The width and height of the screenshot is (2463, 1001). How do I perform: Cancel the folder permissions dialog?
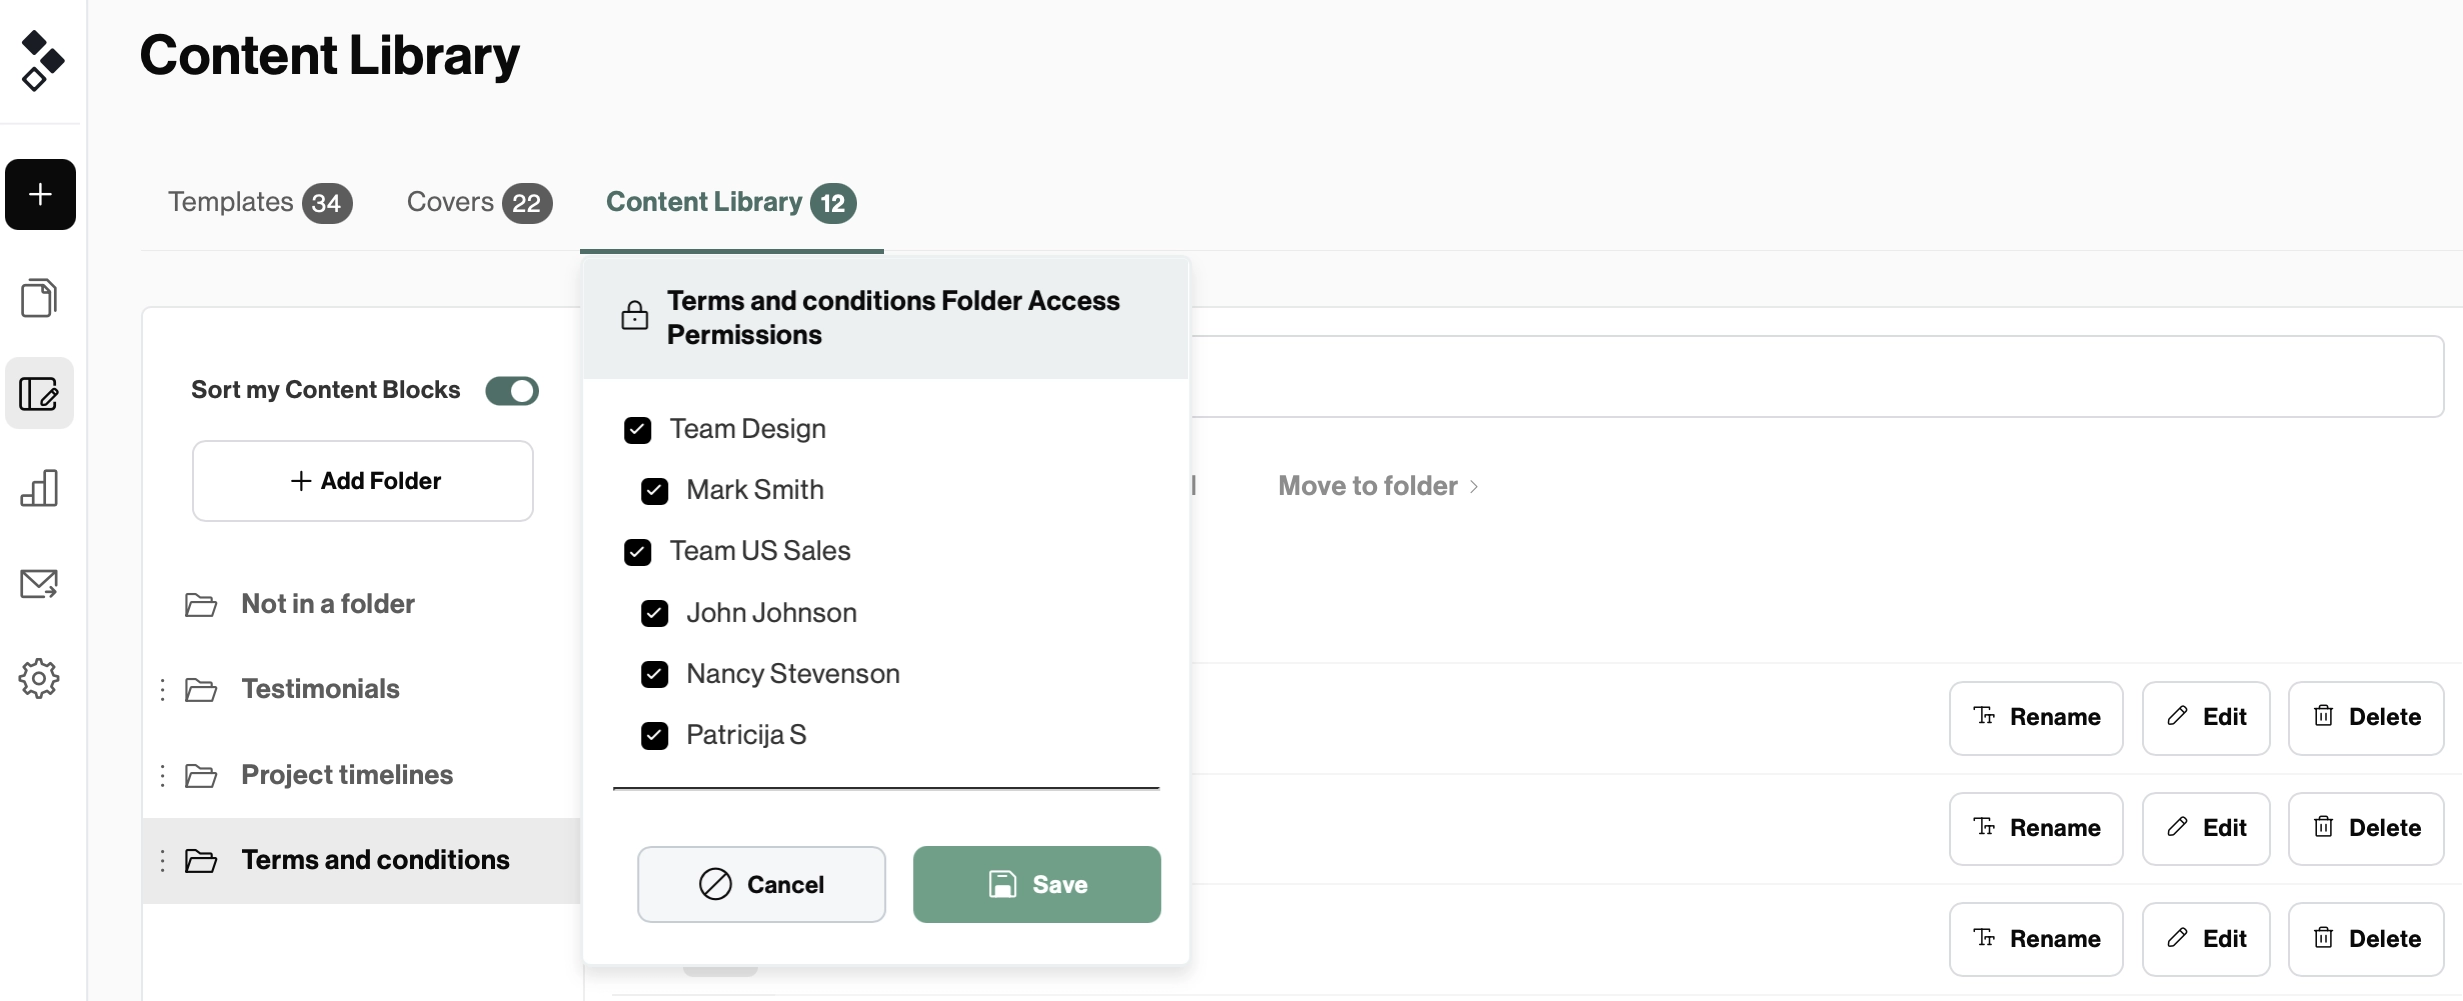[761, 884]
